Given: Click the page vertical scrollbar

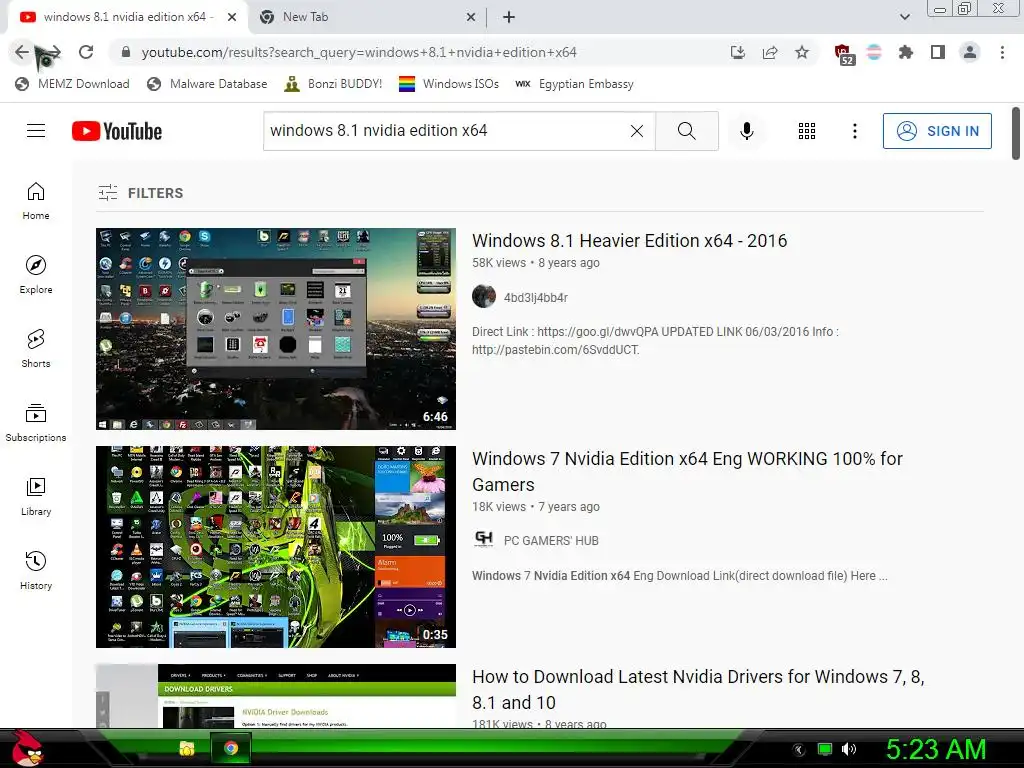Looking at the screenshot, I should click(1016, 133).
